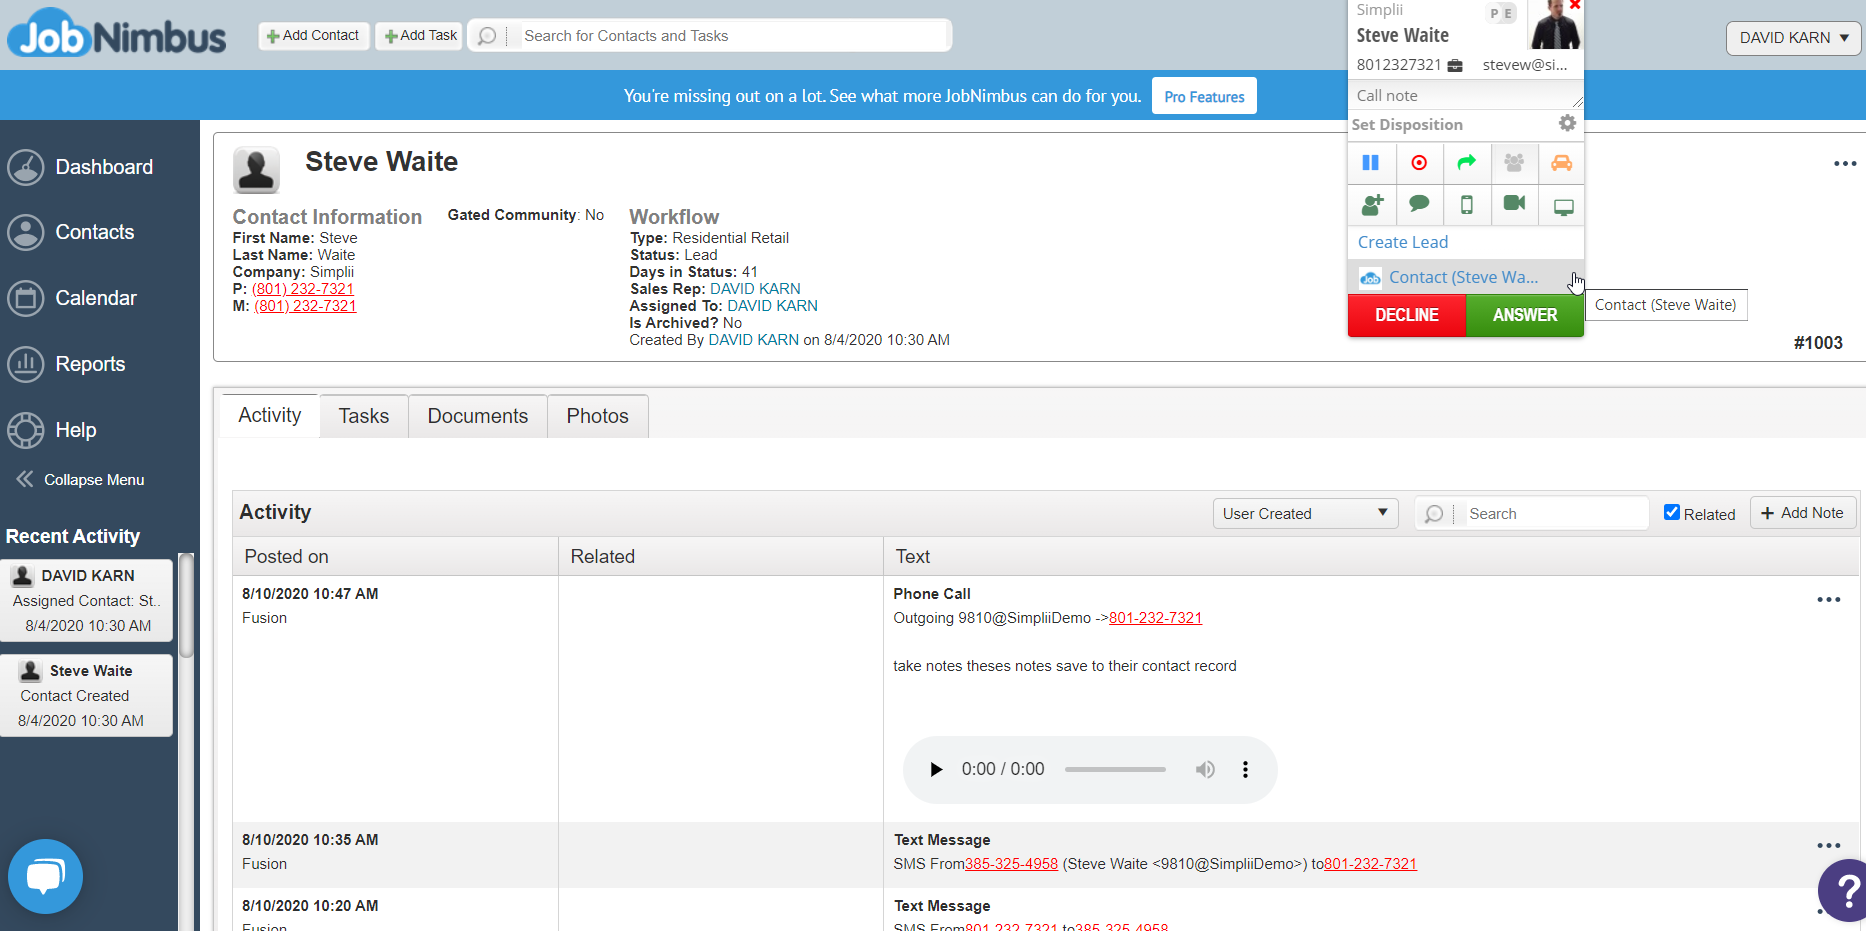Screen dimensions: 1866x931
Task: Click the orange car park icon
Action: click(1561, 163)
